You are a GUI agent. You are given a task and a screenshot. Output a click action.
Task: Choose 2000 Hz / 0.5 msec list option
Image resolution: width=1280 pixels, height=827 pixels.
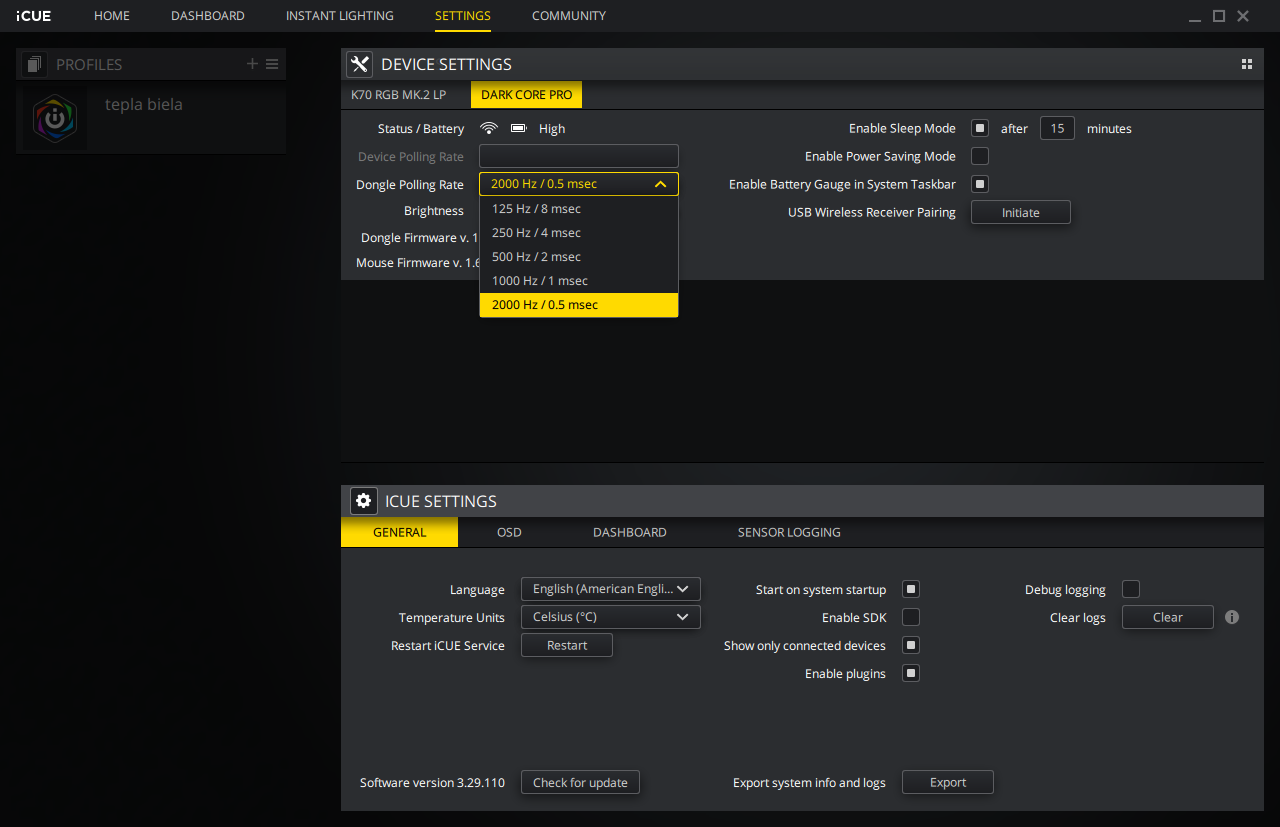coord(579,305)
